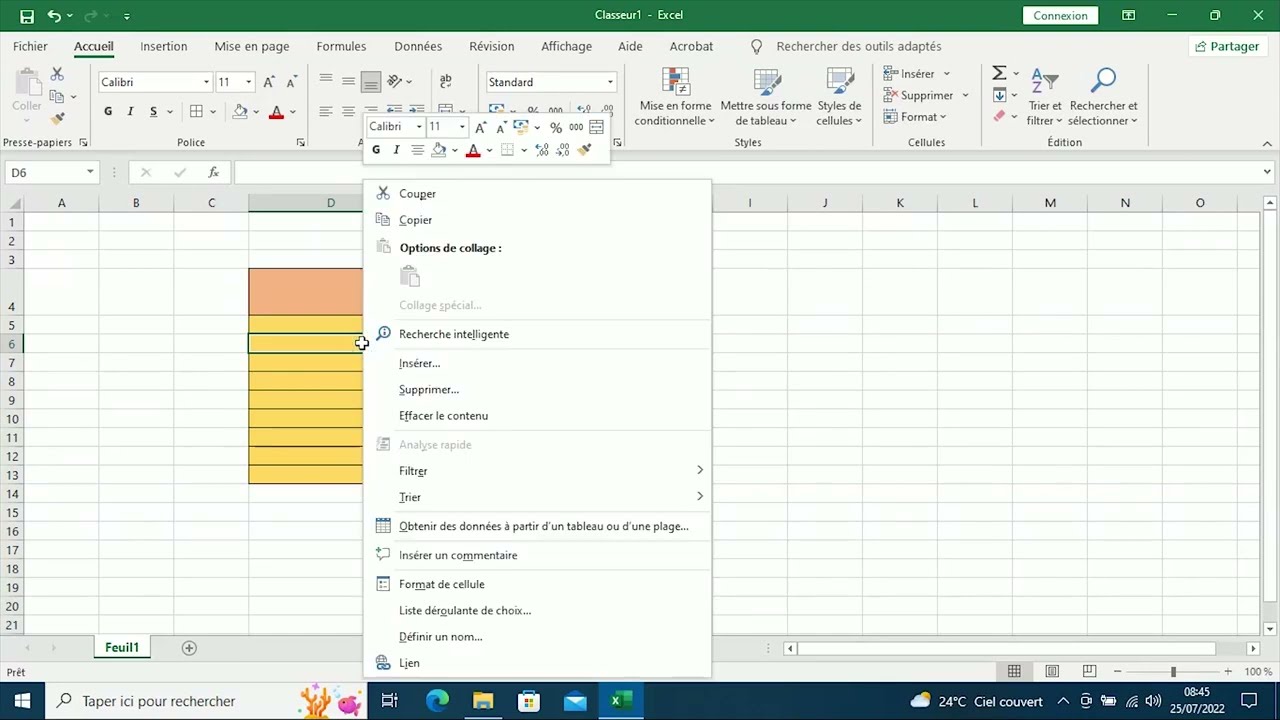Screen dimensions: 1280x720
Task: Click the Connexion button
Action: [x=1060, y=16]
